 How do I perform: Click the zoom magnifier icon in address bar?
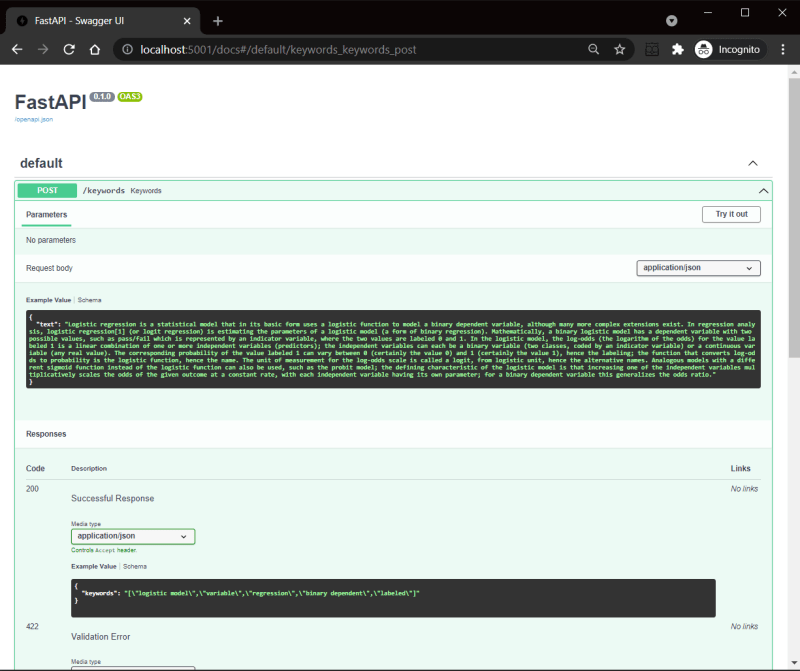593,49
